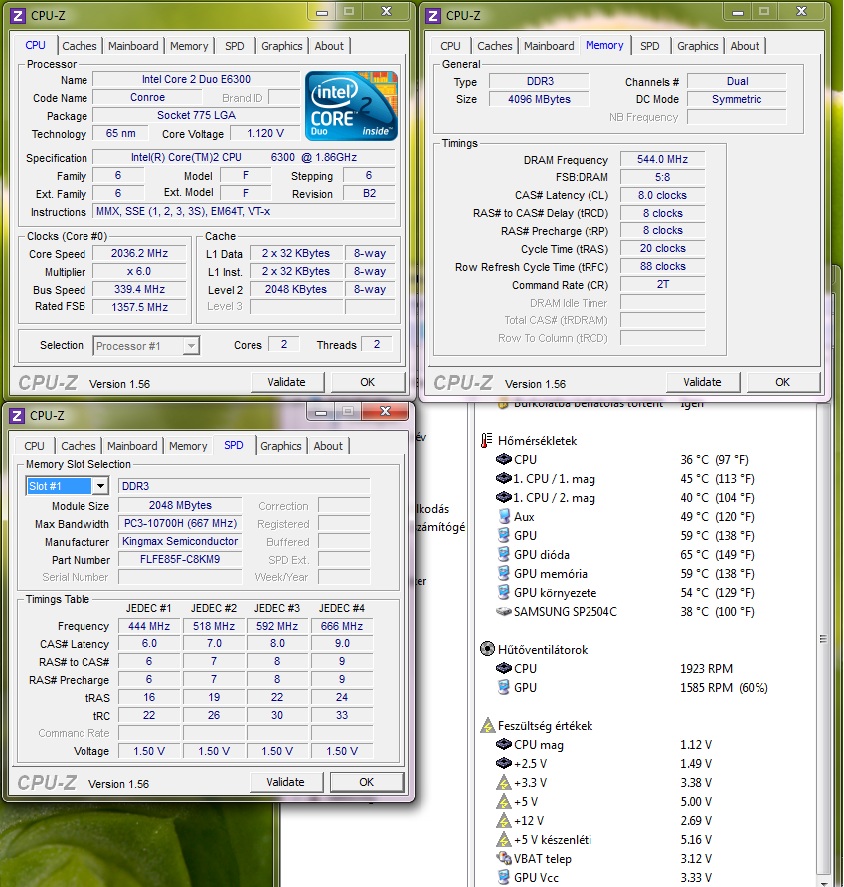The image size is (844, 887).
Task: Click OK in the Memory window
Action: click(783, 382)
